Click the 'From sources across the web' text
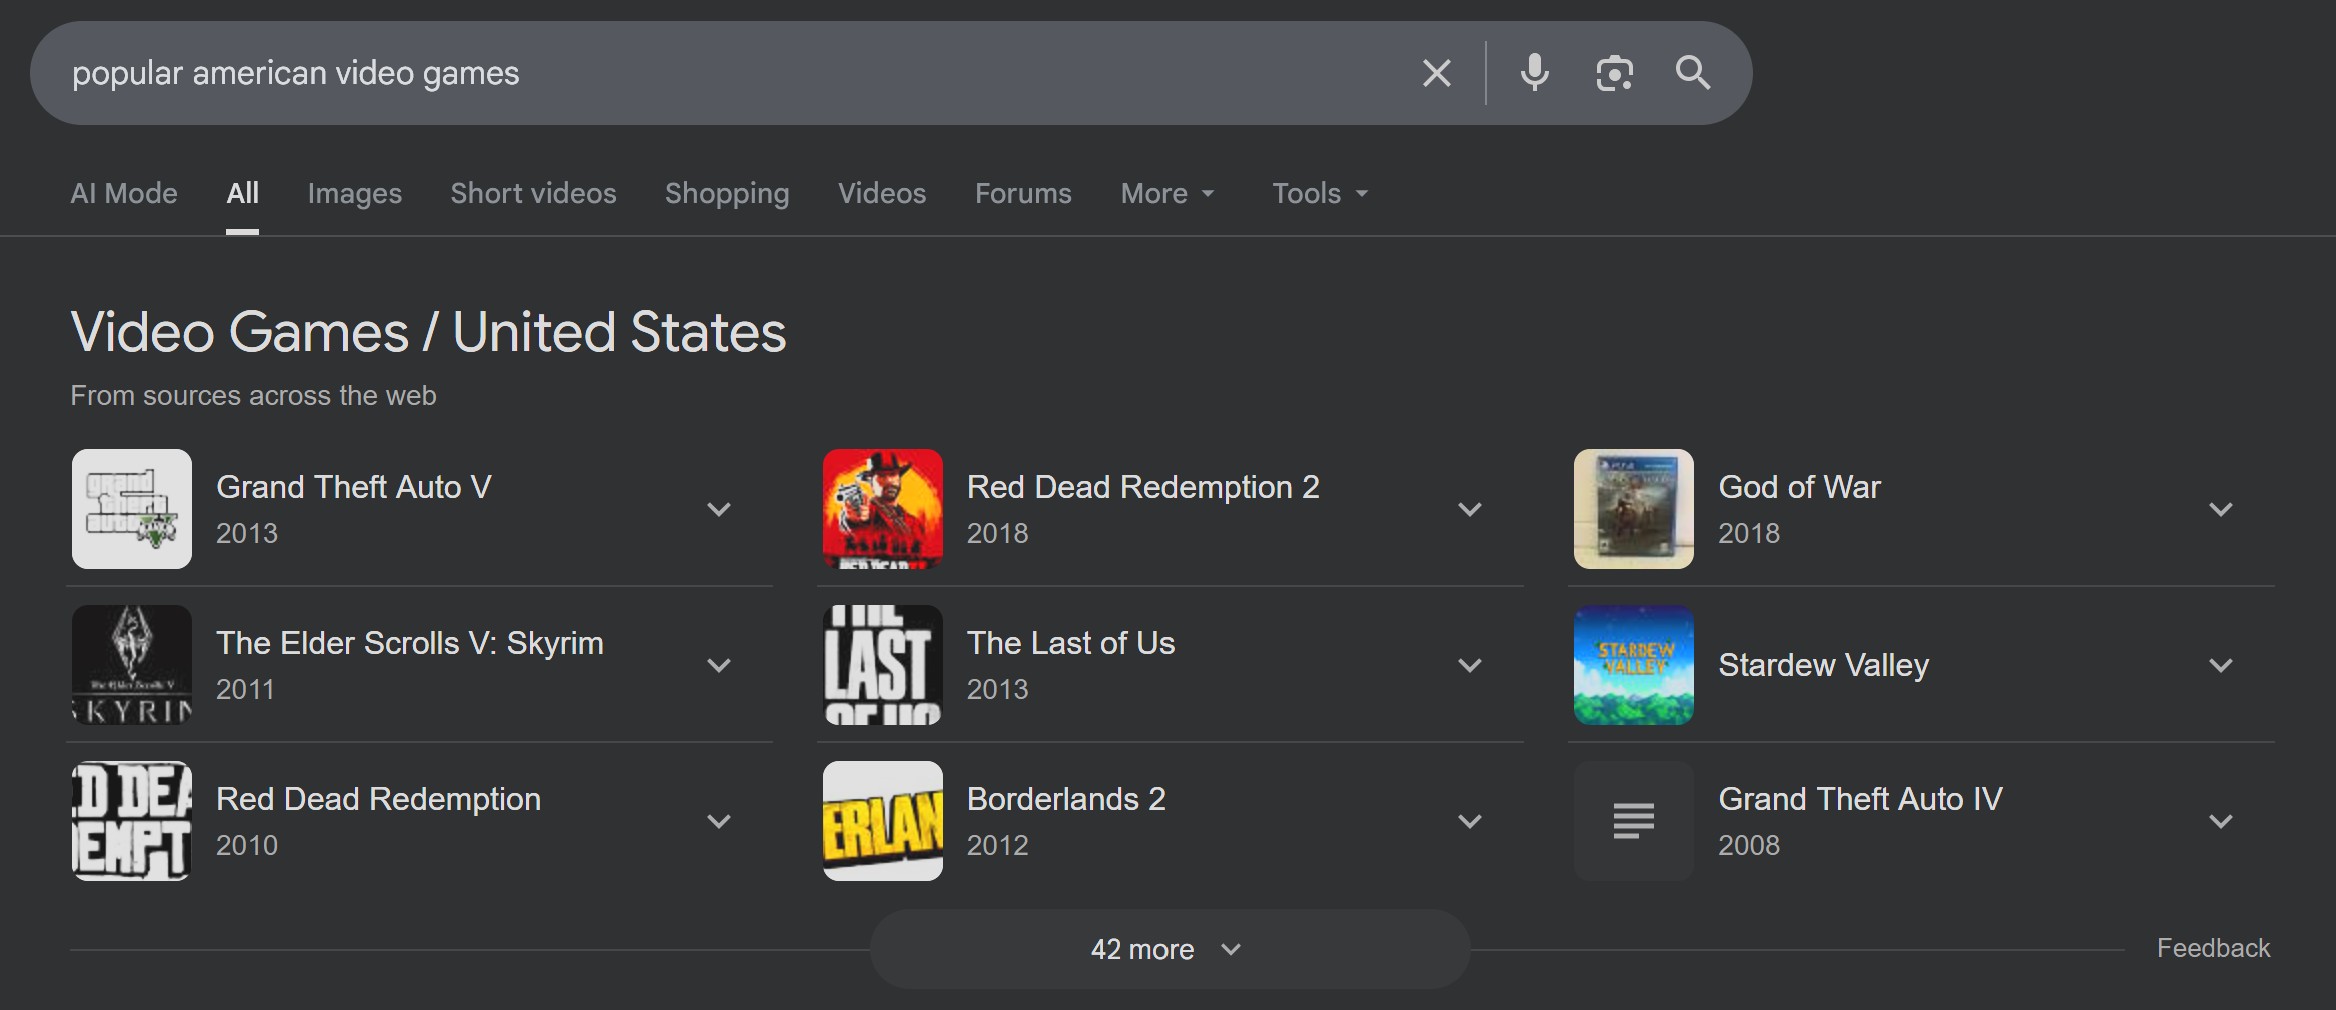The height and width of the screenshot is (1010, 2336). tap(253, 395)
